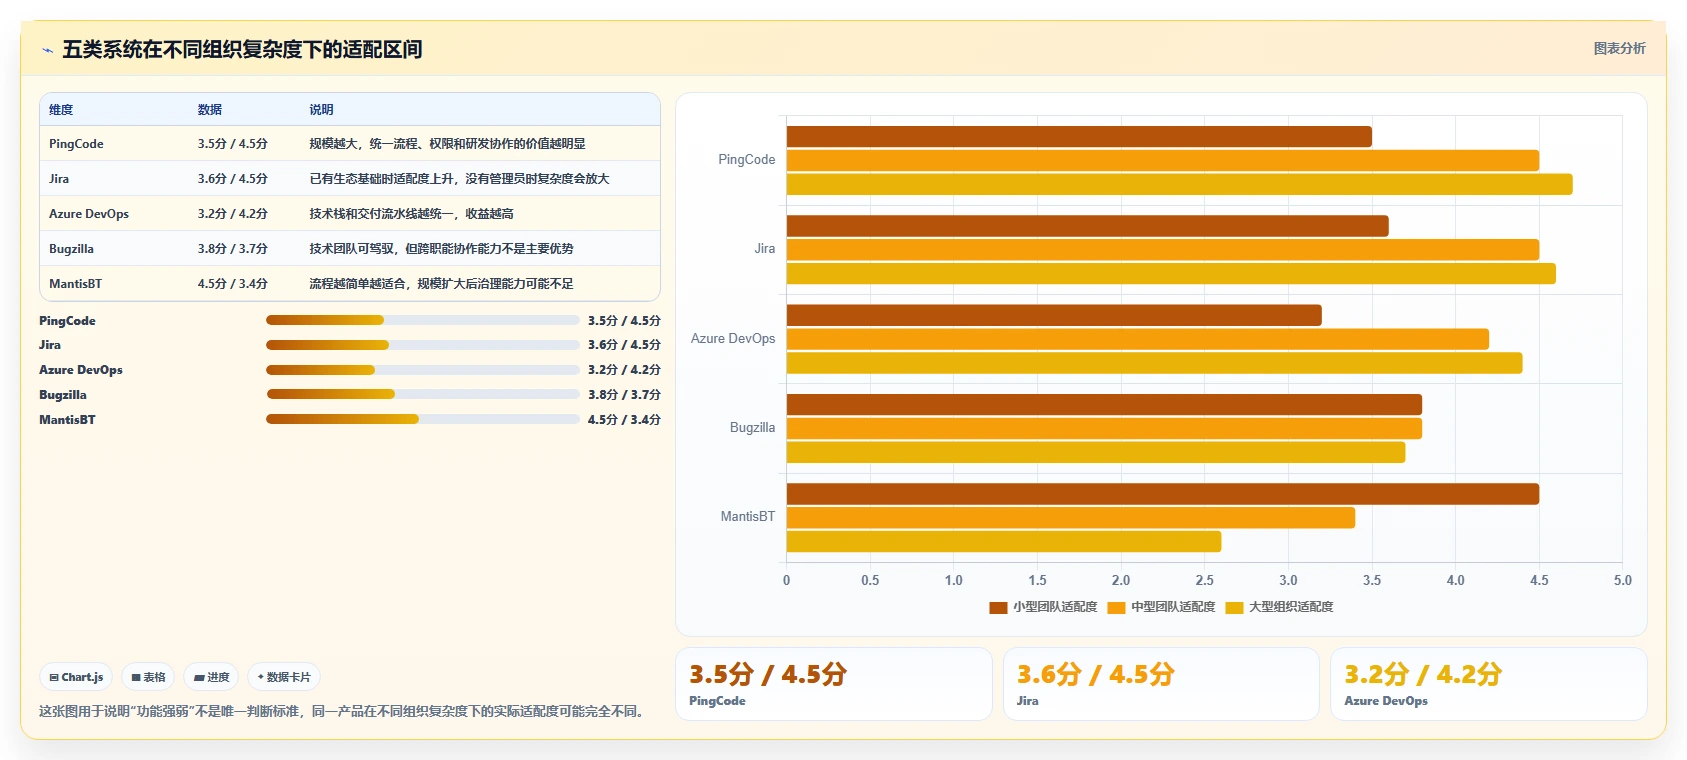Open the Azure DevOps data card showing 3.2分 / 4.2分
The width and height of the screenshot is (1687, 760).
coord(1488,684)
